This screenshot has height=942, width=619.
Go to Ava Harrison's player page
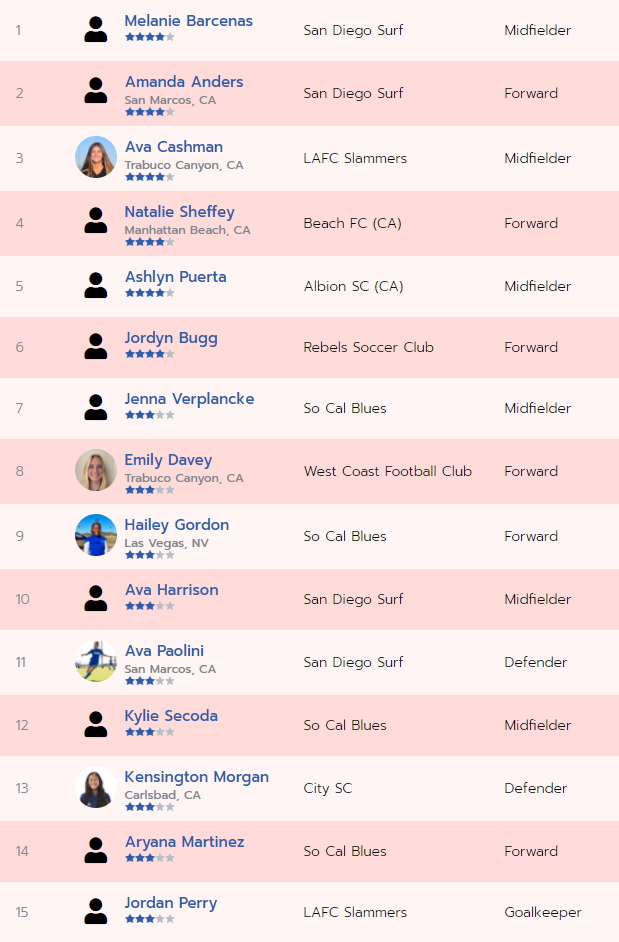tap(171, 590)
